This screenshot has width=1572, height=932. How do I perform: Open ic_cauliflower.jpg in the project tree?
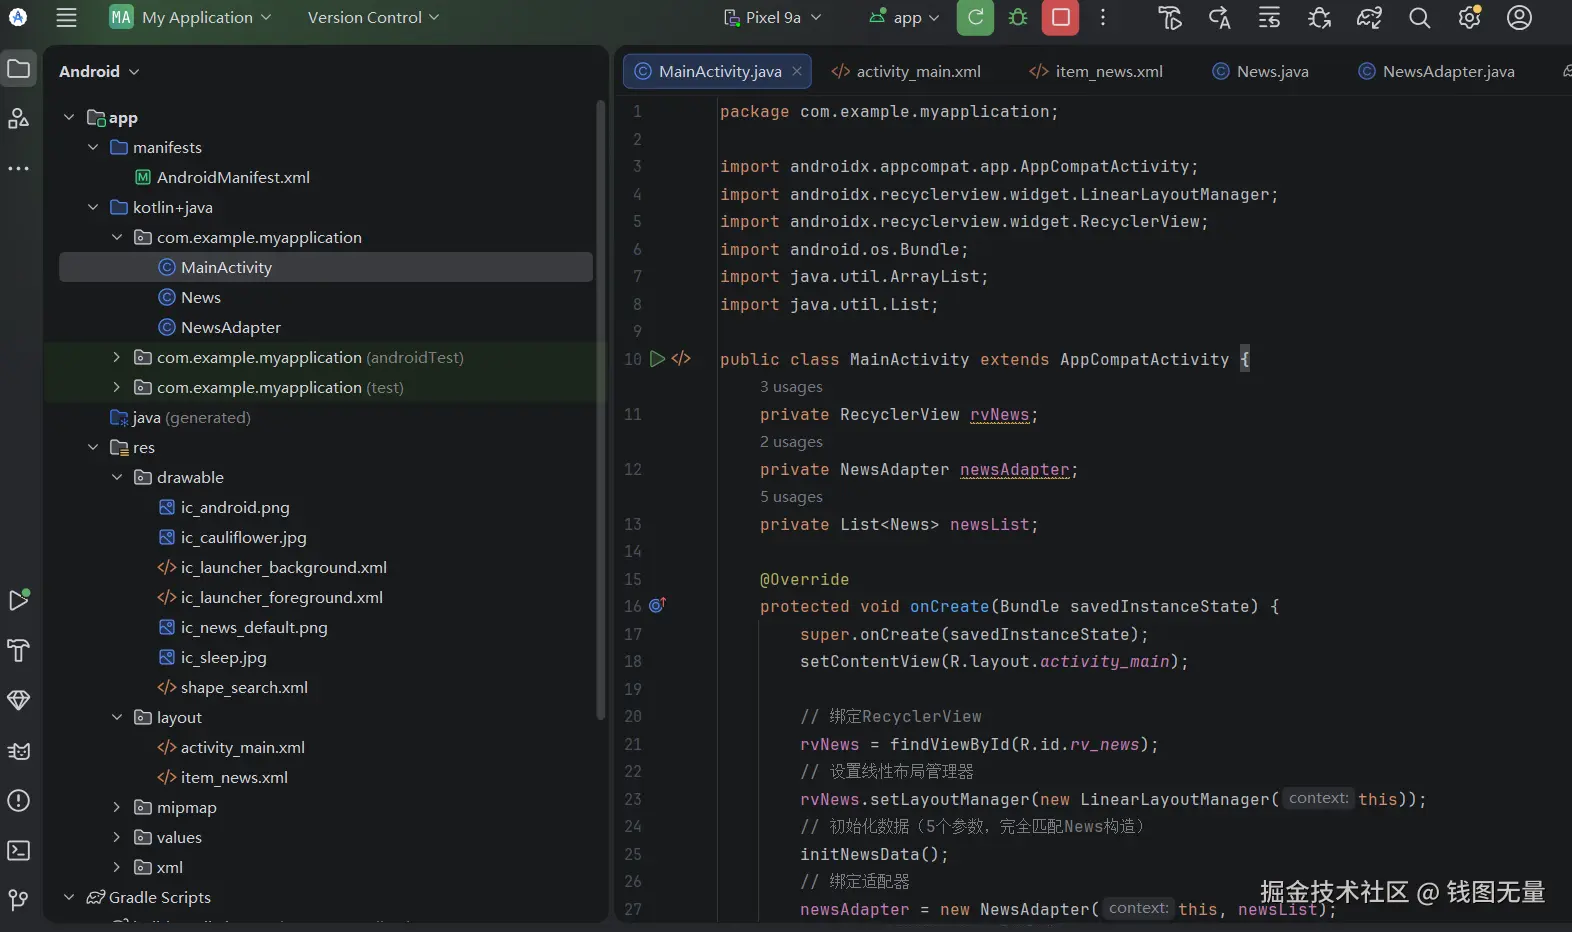243,538
